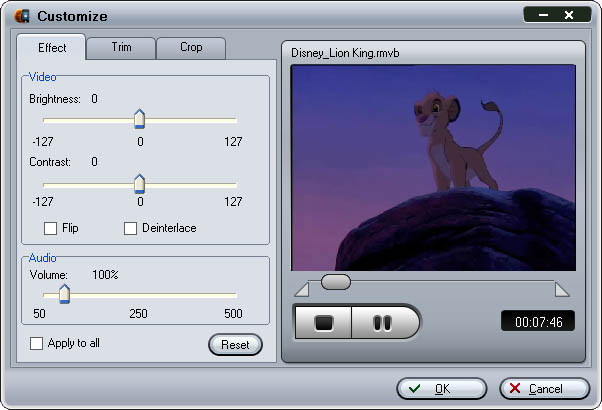Click the 00:07:46 time display
This screenshot has width=602, height=410.
click(x=538, y=321)
